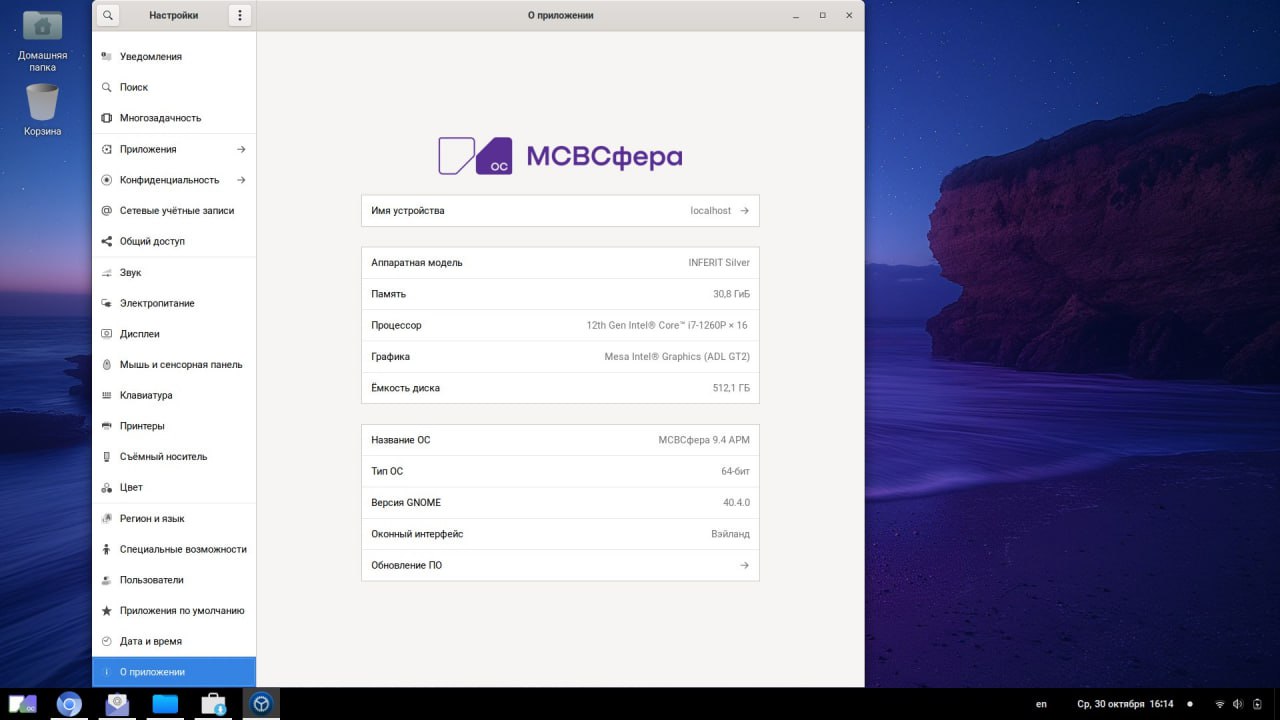Click the localhost device name value
Viewport: 1280px width, 720px height.
[x=711, y=211]
